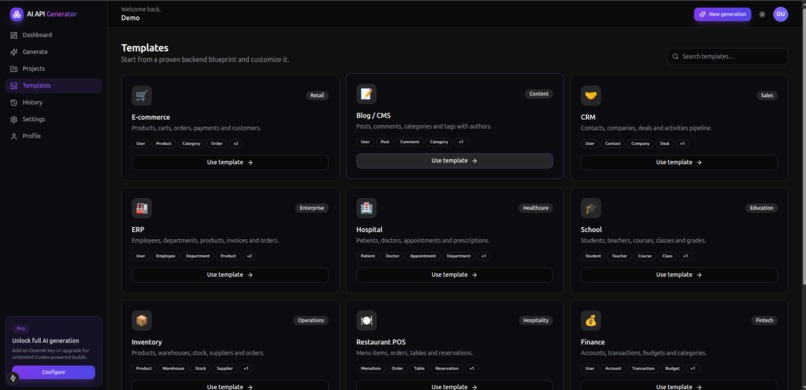Click the Fintech badge on Finance card

click(x=764, y=321)
